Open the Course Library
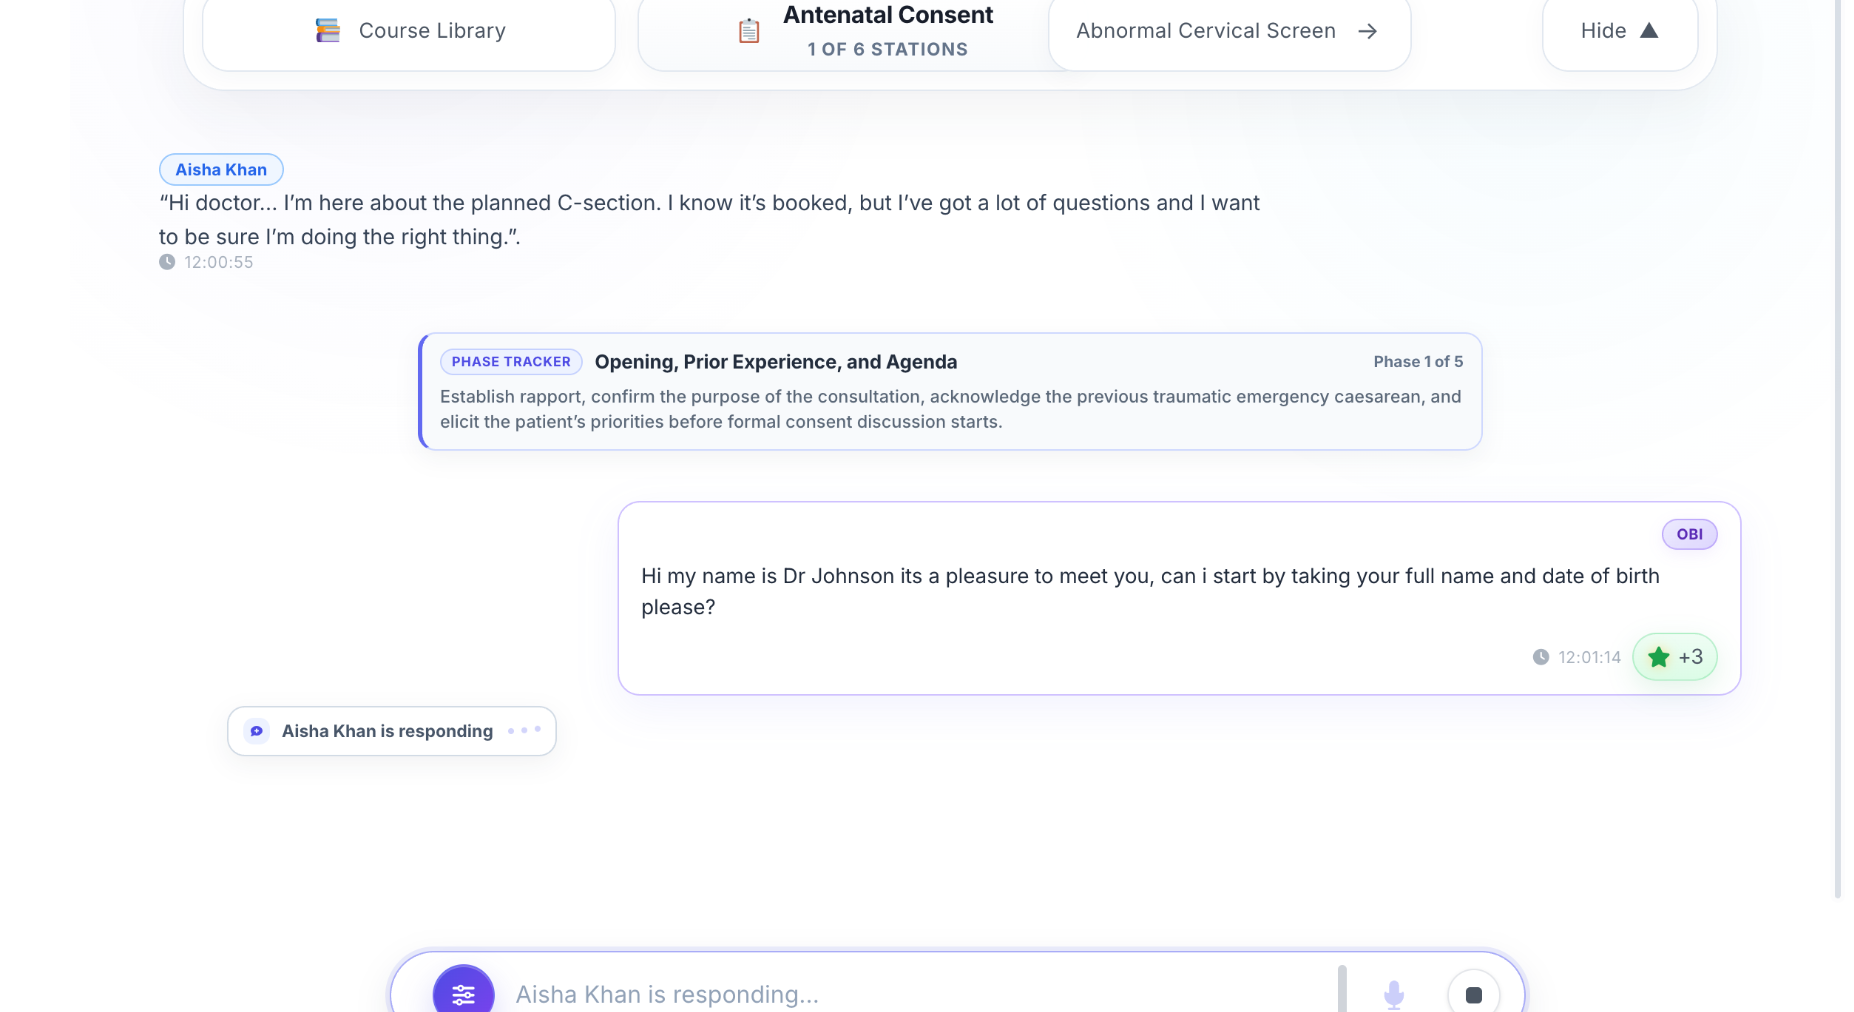 [x=409, y=33]
